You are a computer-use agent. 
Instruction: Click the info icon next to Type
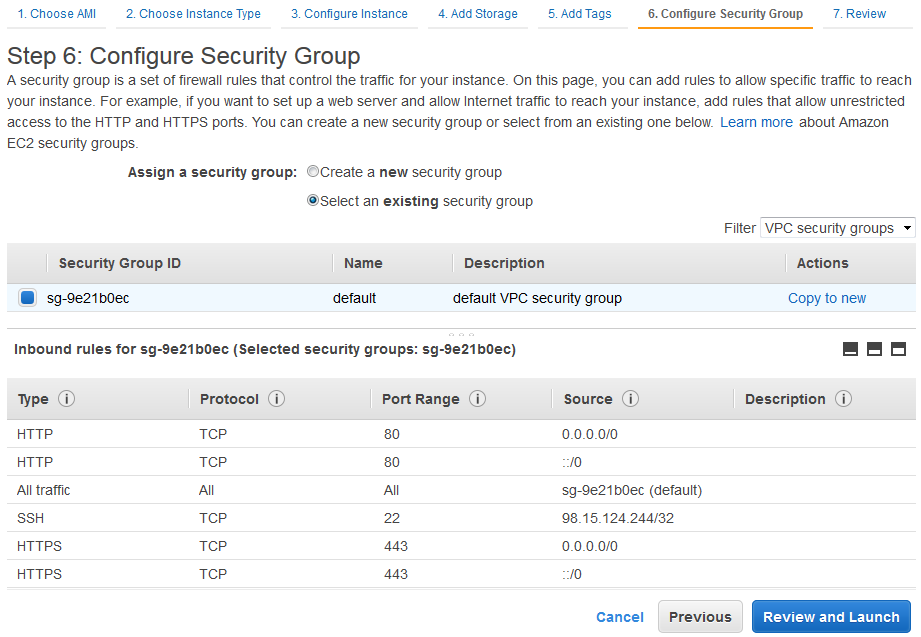[x=67, y=399]
